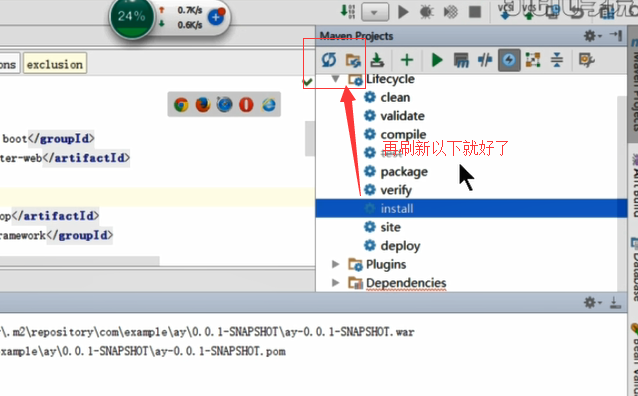This screenshot has height=396, width=638.
Task: Select the Plugins folder label
Action: (386, 265)
